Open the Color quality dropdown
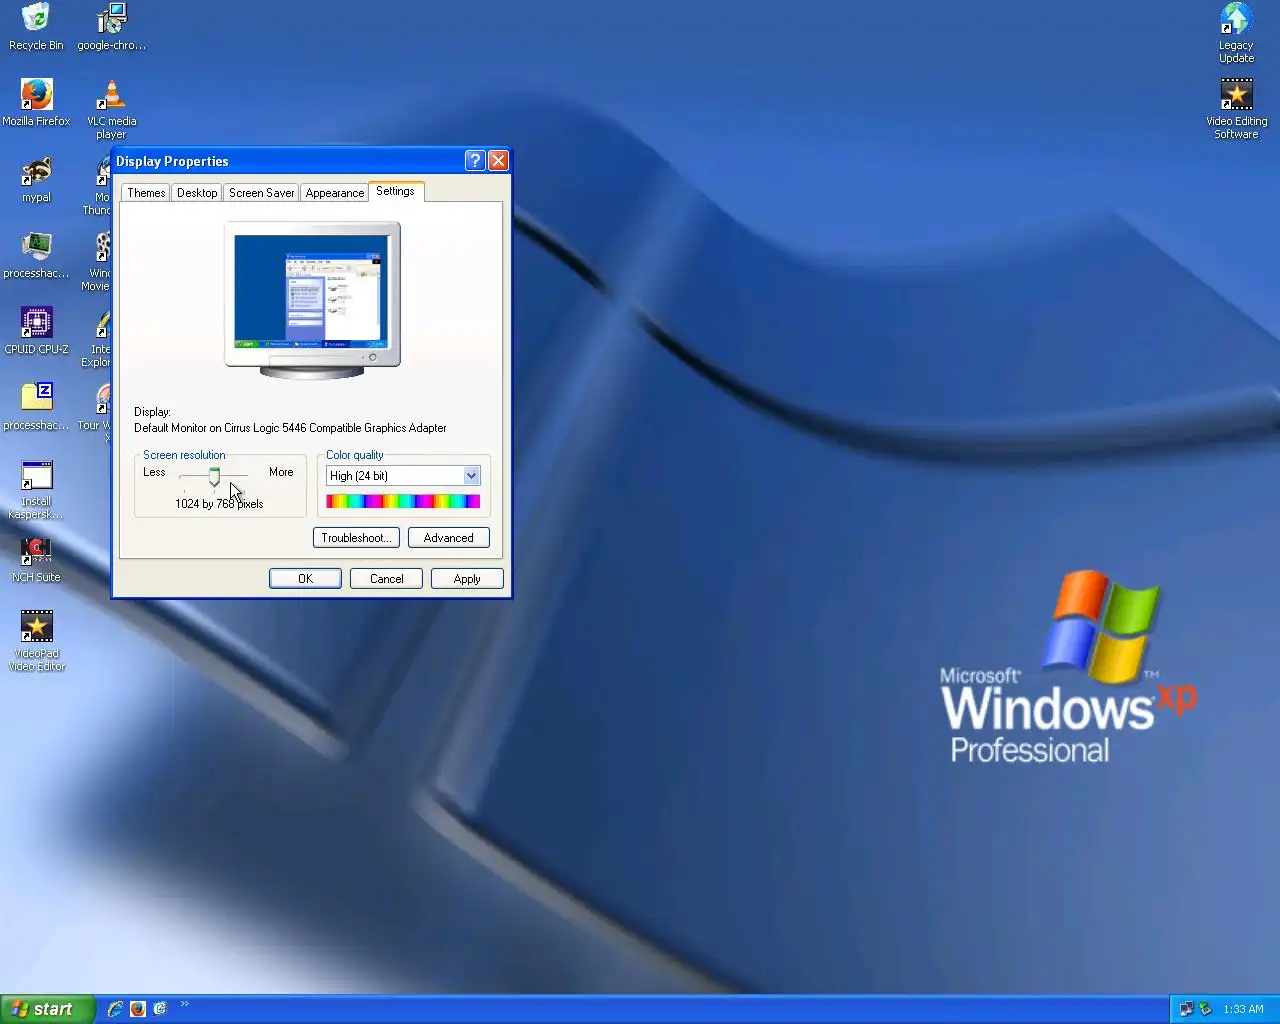This screenshot has height=1024, width=1280. tap(471, 476)
